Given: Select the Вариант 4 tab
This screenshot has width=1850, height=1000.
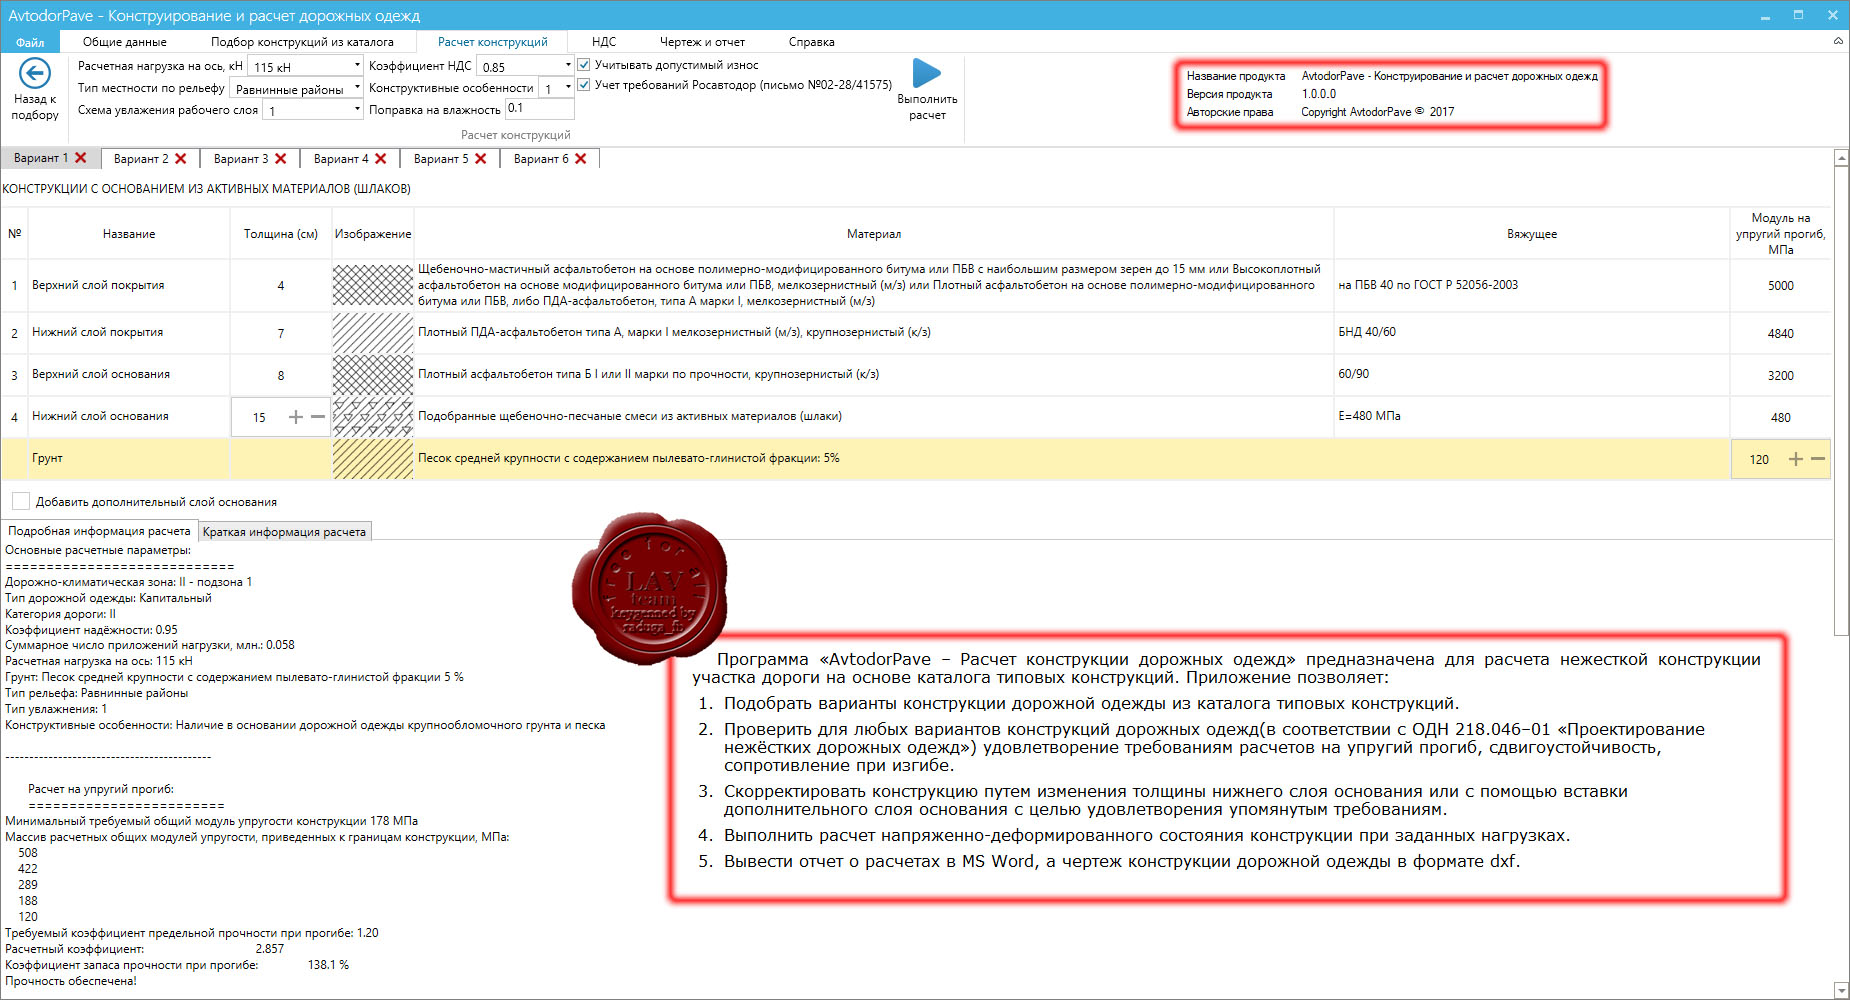Looking at the screenshot, I should click(341, 159).
